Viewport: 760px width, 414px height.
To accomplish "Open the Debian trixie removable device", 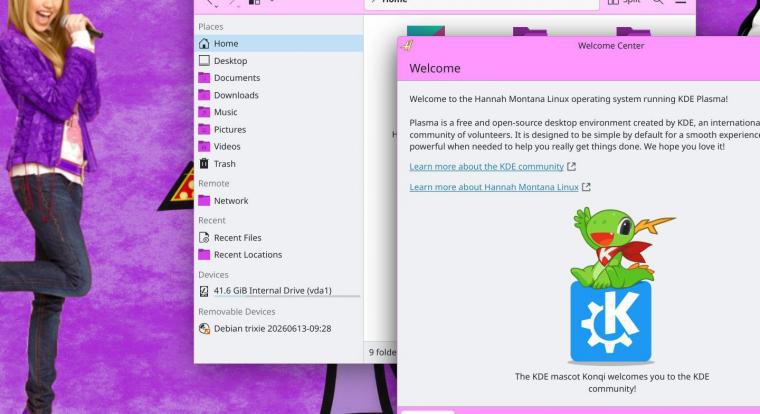I will (279, 329).
